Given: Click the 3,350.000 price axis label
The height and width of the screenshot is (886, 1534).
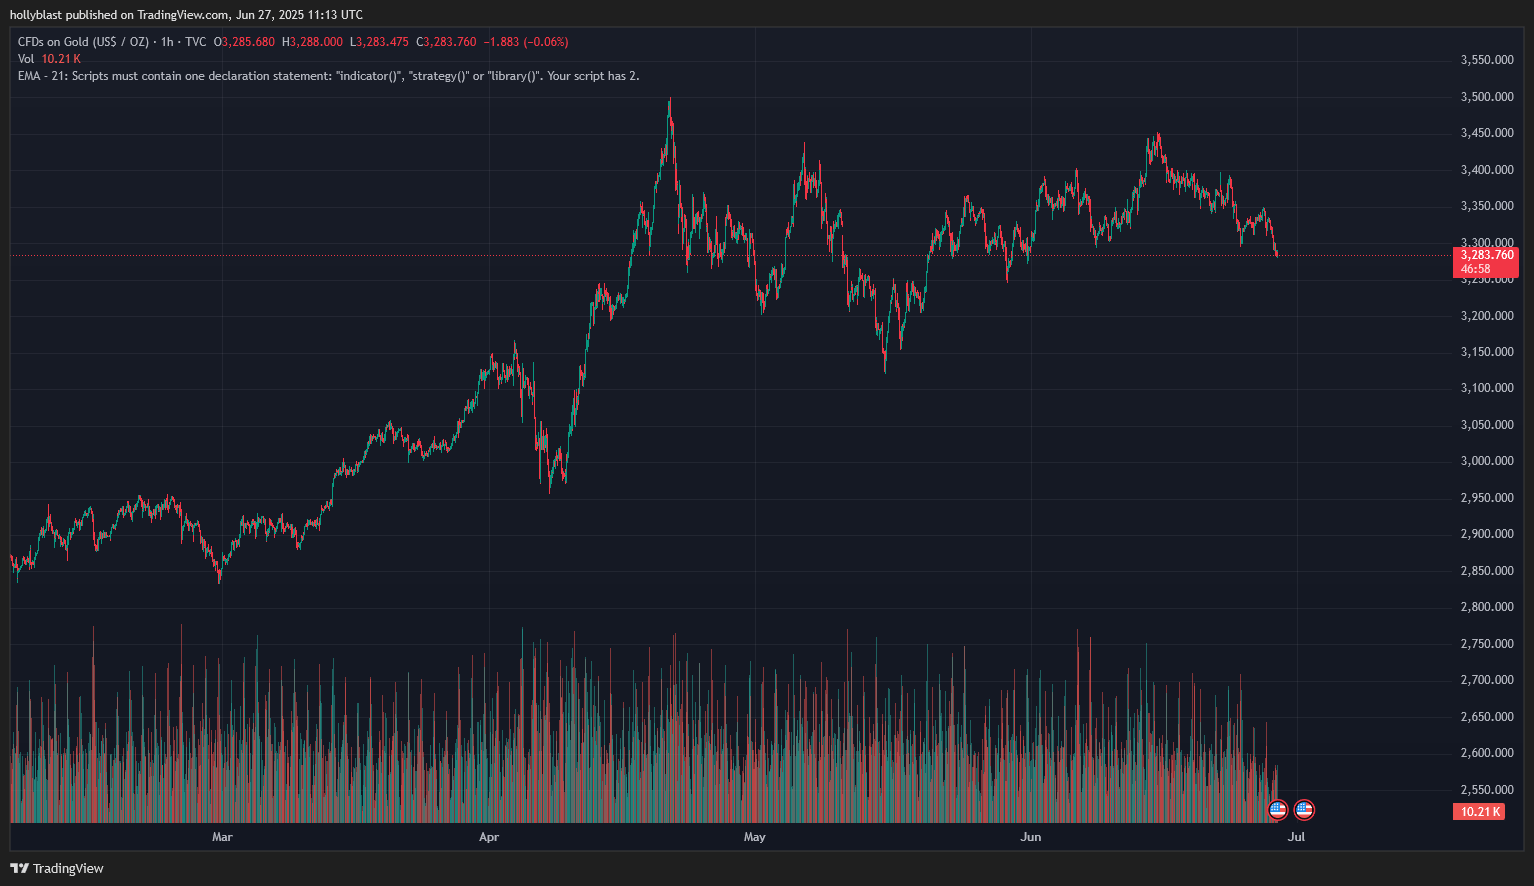Looking at the screenshot, I should 1487,206.
